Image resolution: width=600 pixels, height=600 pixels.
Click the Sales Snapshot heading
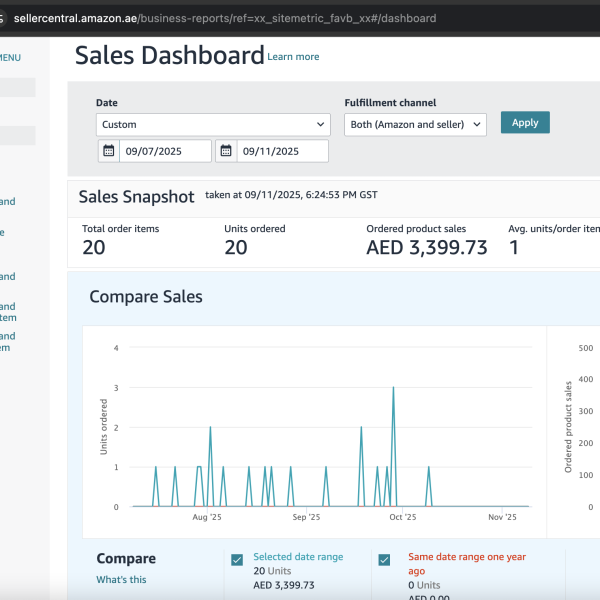[136, 197]
